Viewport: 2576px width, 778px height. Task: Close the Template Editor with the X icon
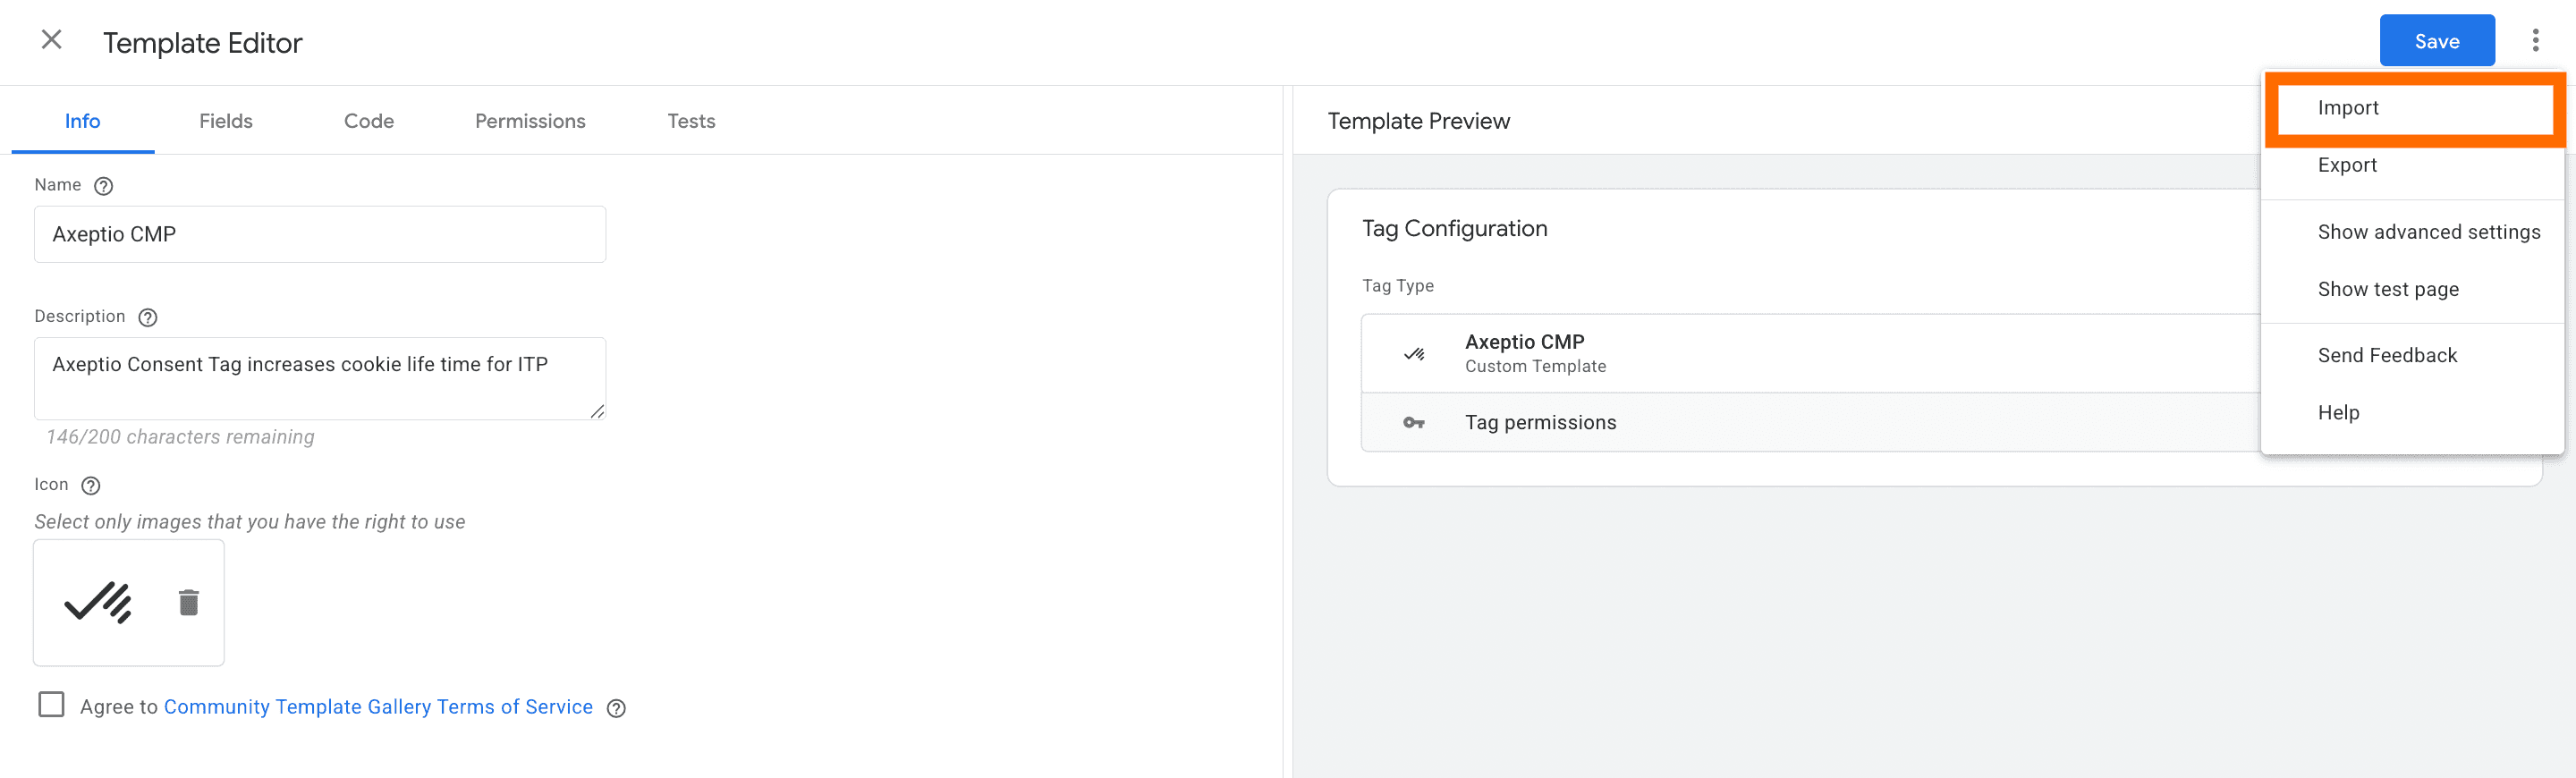(x=51, y=40)
